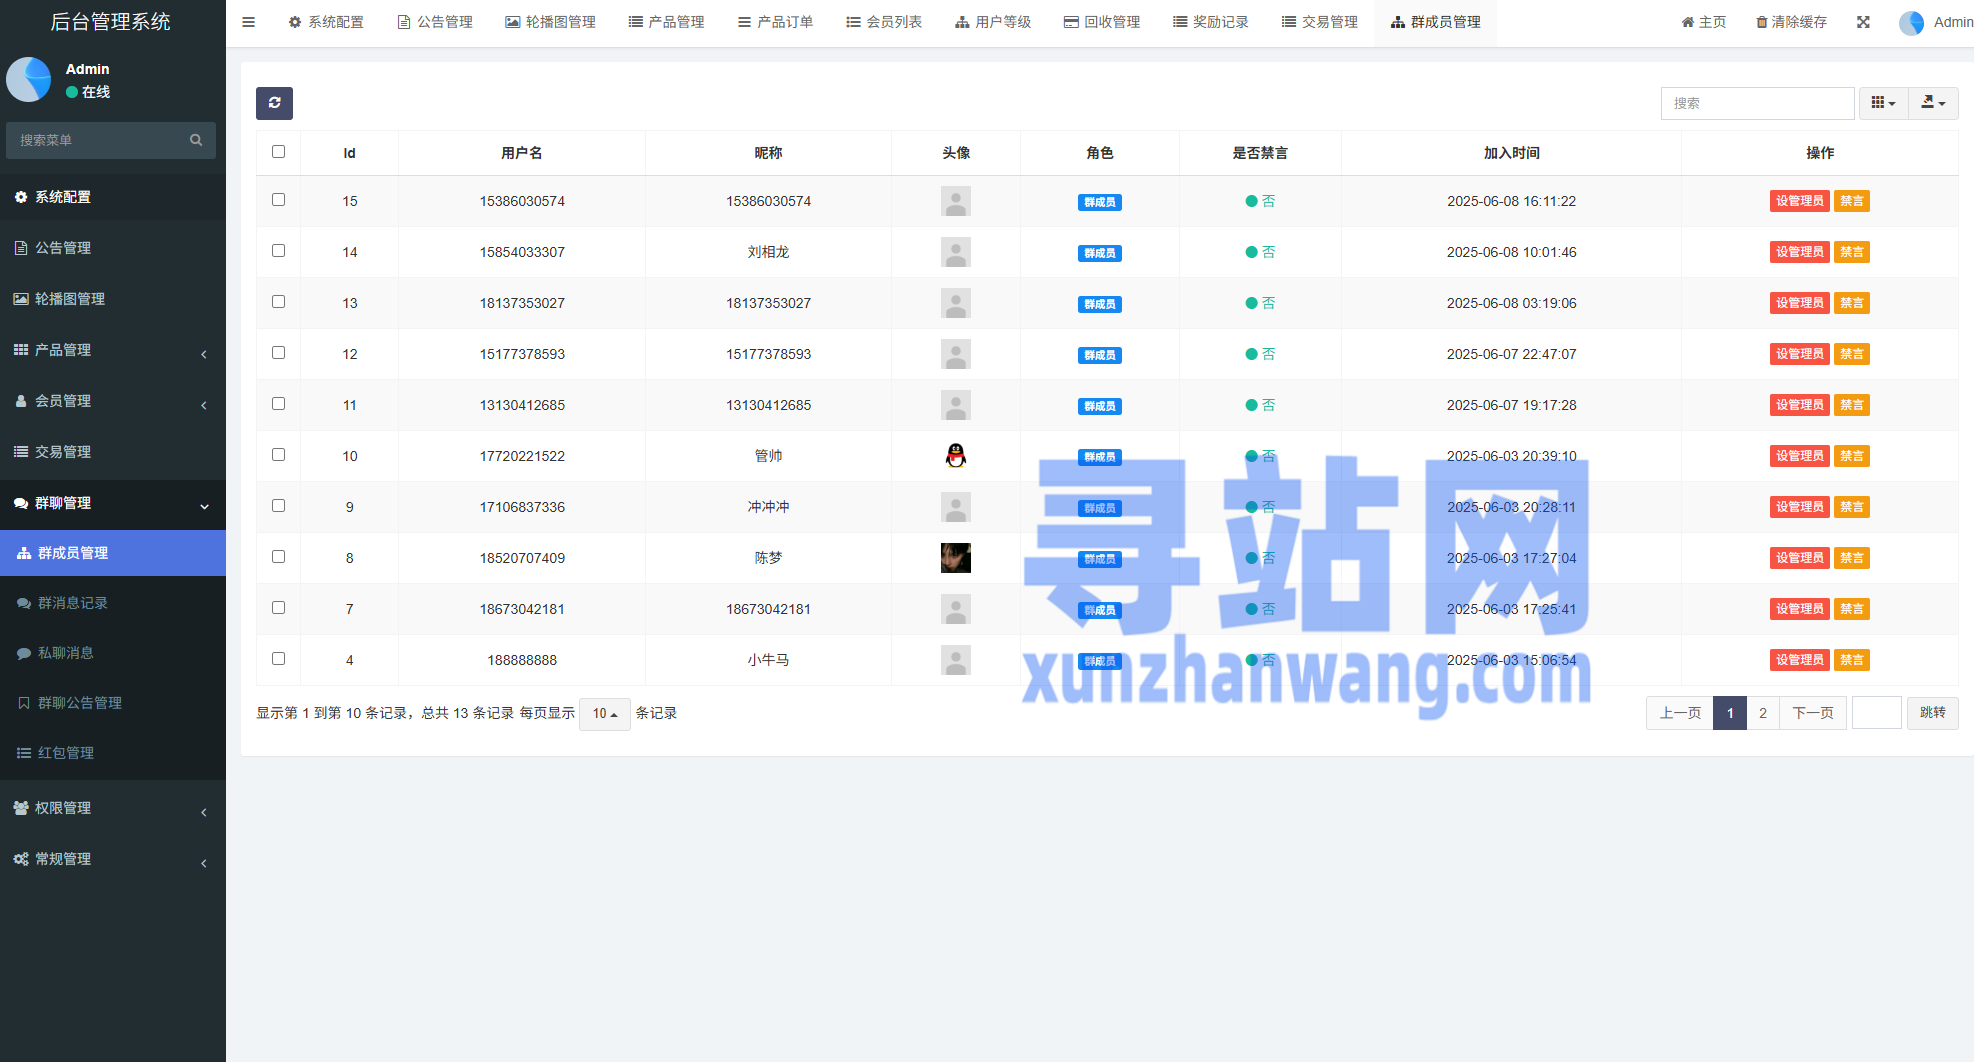
Task: Click the QQ penguin avatar of 管帅
Action: pos(956,456)
